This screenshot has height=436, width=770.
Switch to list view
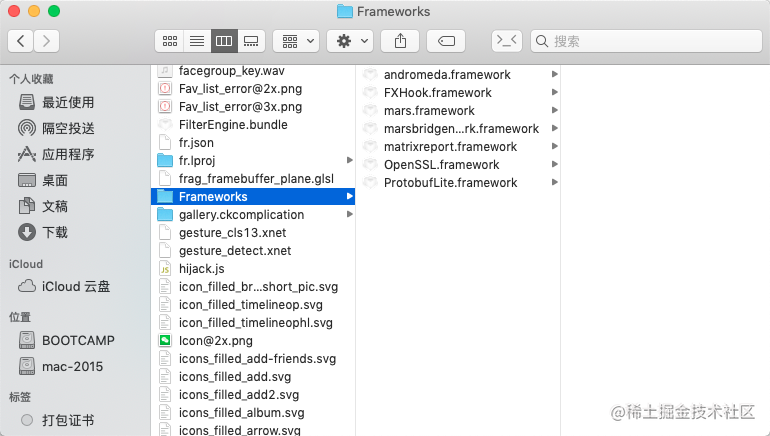197,41
